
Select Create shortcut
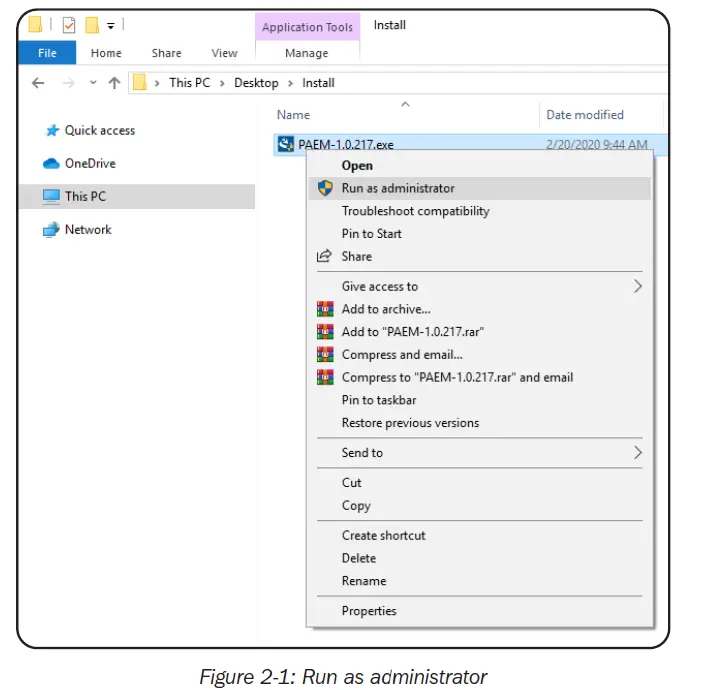click(x=479, y=536)
